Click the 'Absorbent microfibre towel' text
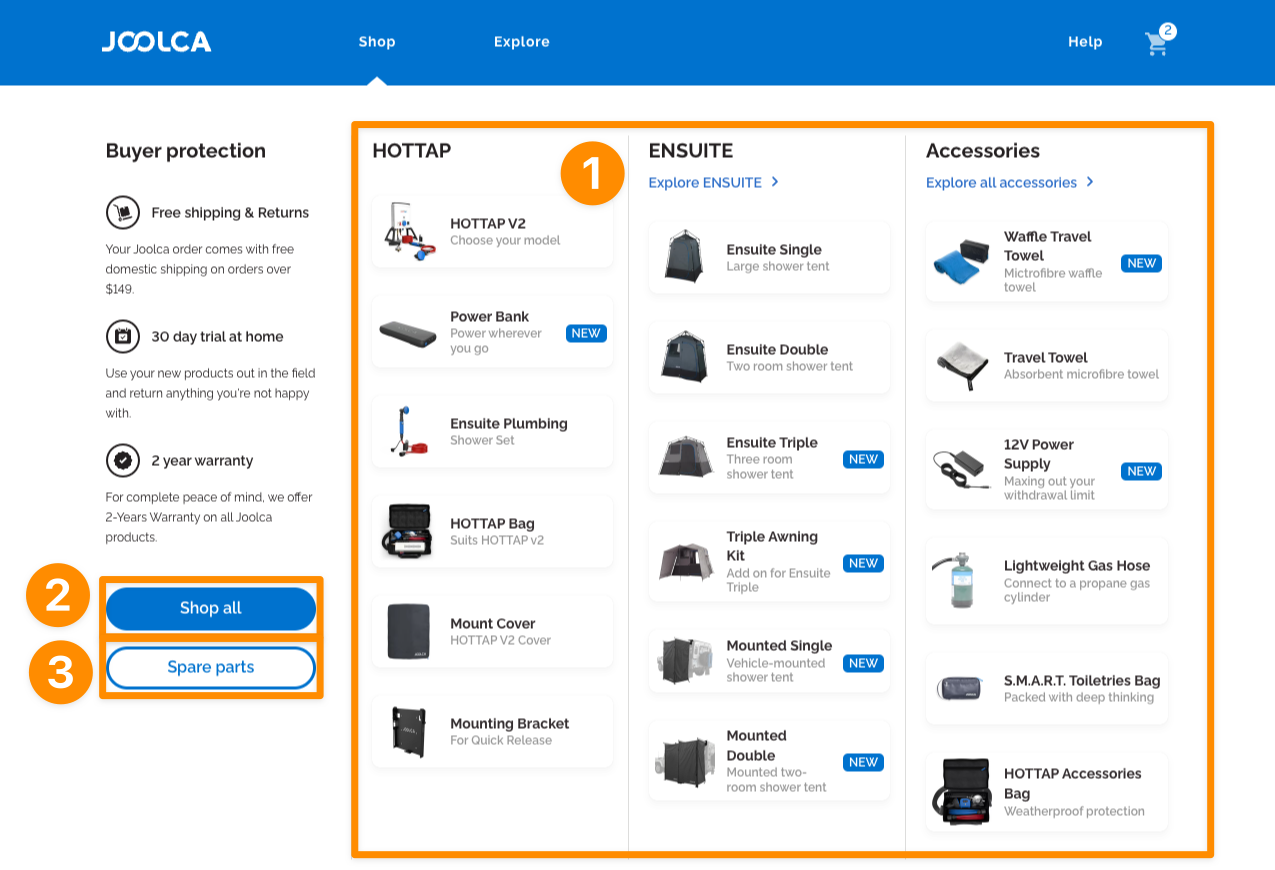 1081,374
